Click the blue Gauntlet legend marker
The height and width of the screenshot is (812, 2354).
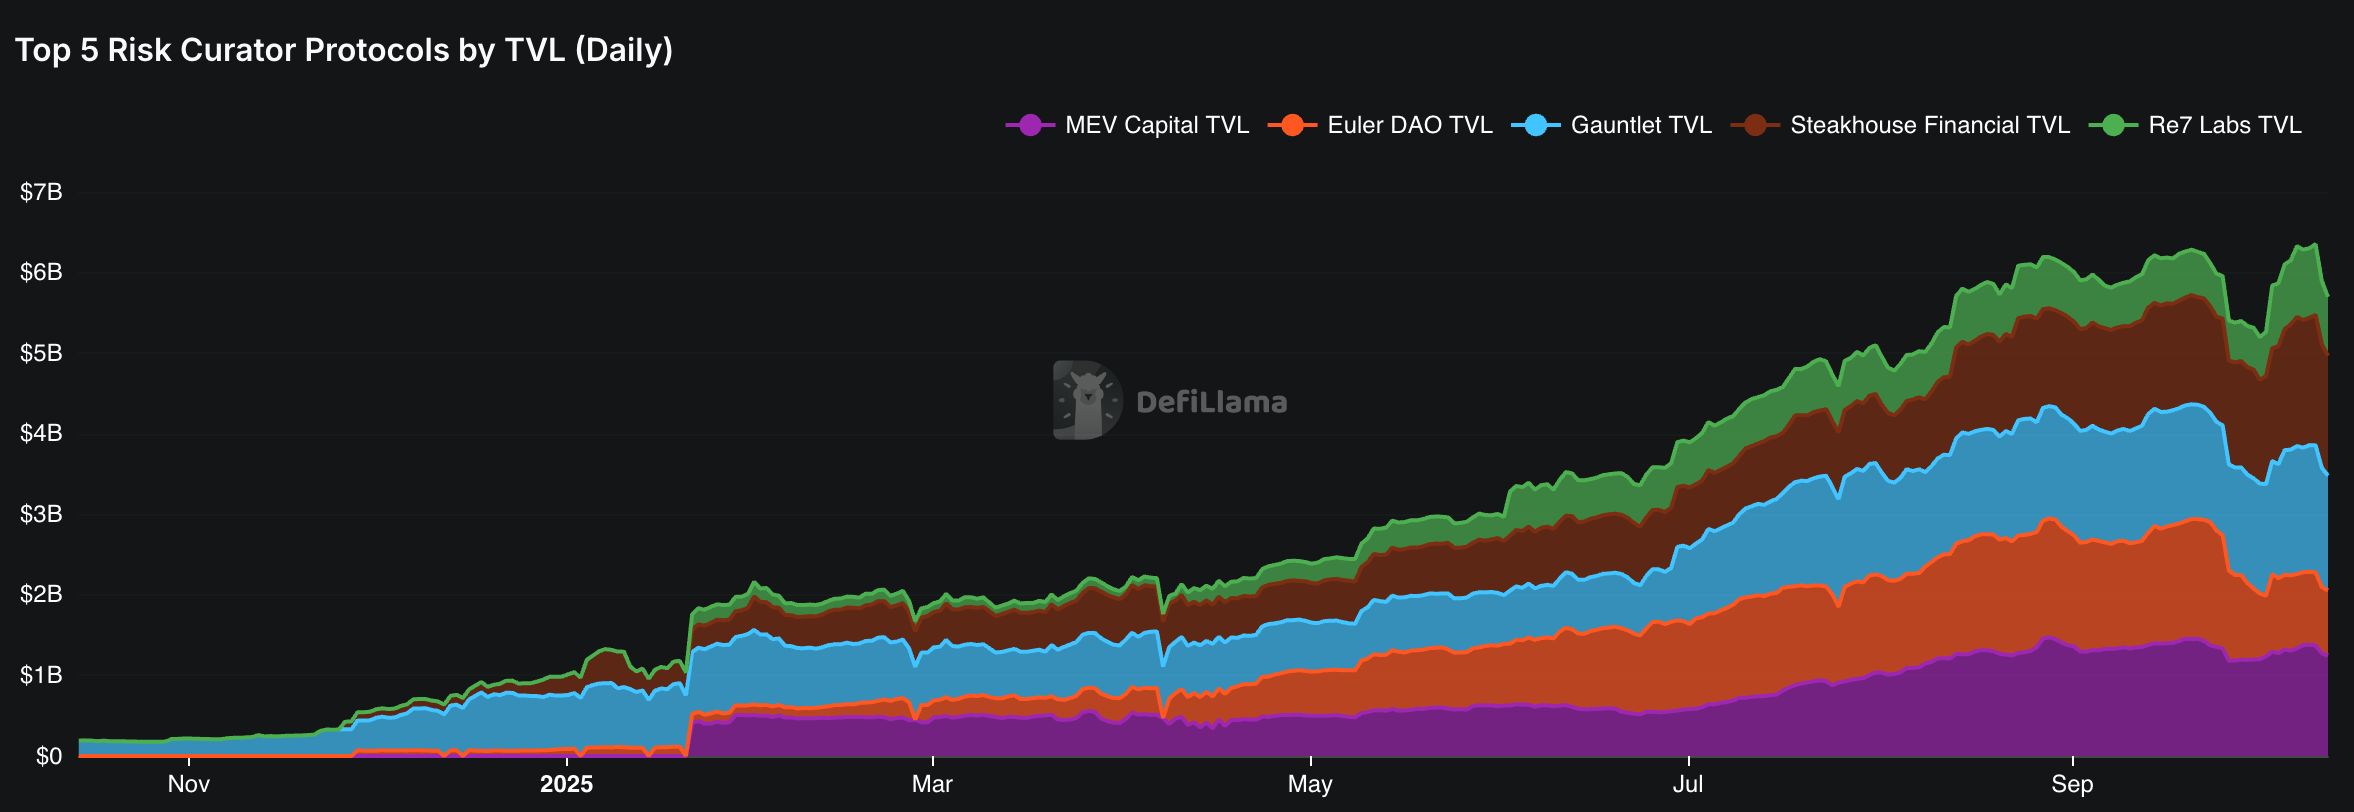pos(1536,125)
